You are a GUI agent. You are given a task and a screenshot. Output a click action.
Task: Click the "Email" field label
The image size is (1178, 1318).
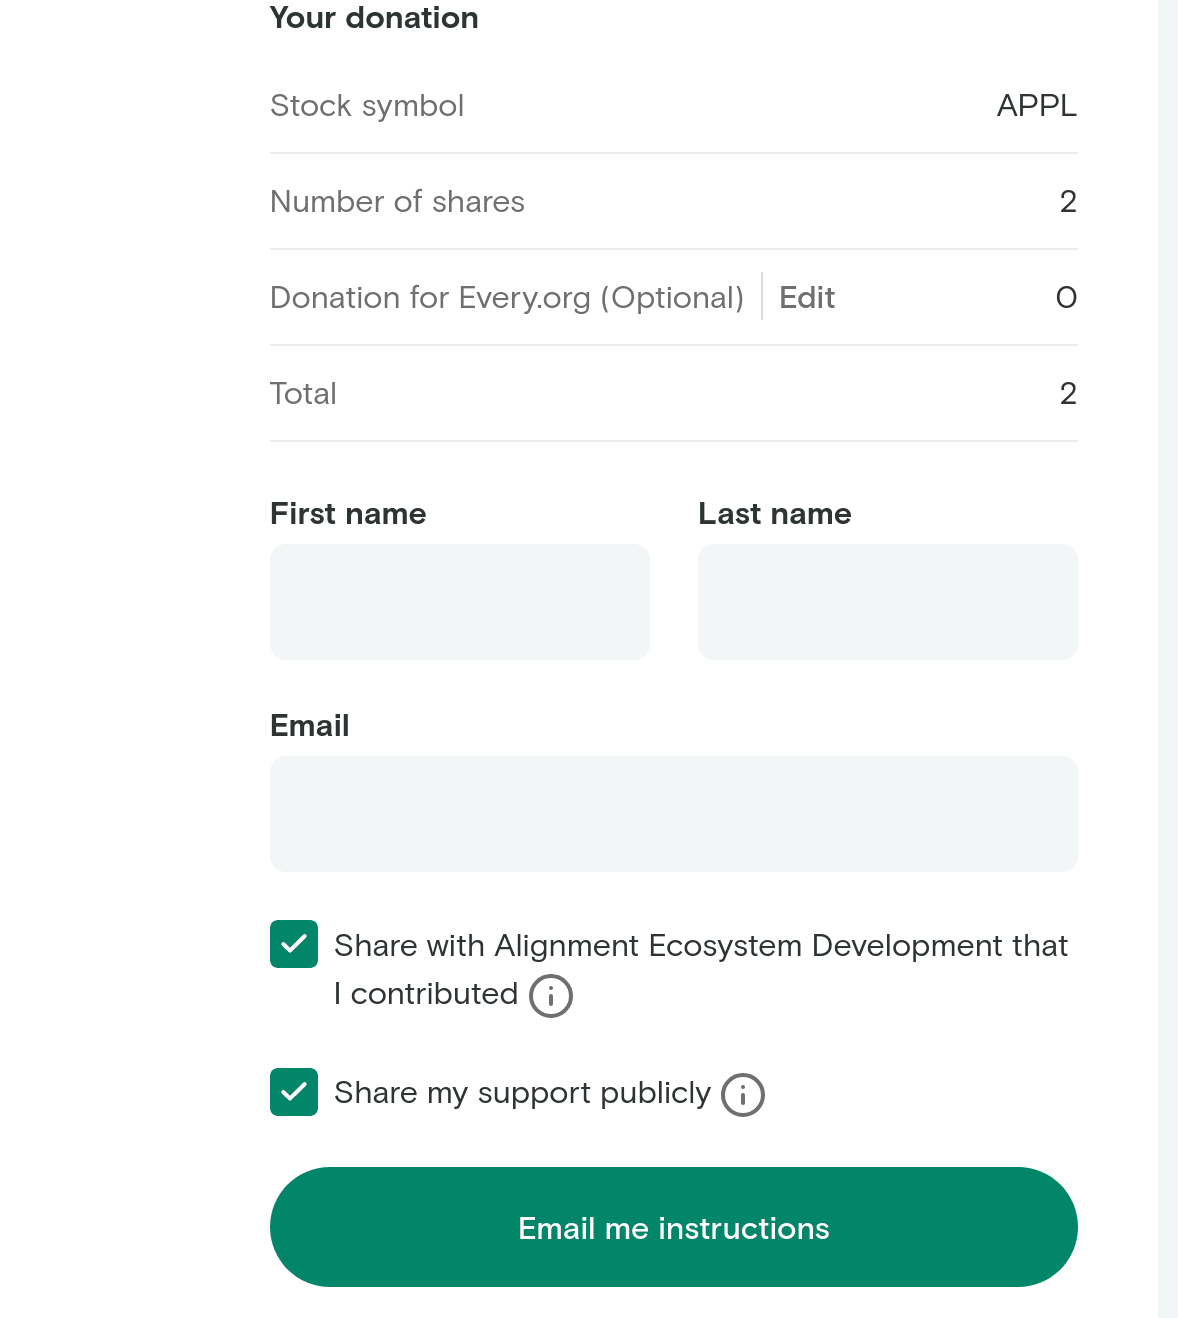coord(310,726)
